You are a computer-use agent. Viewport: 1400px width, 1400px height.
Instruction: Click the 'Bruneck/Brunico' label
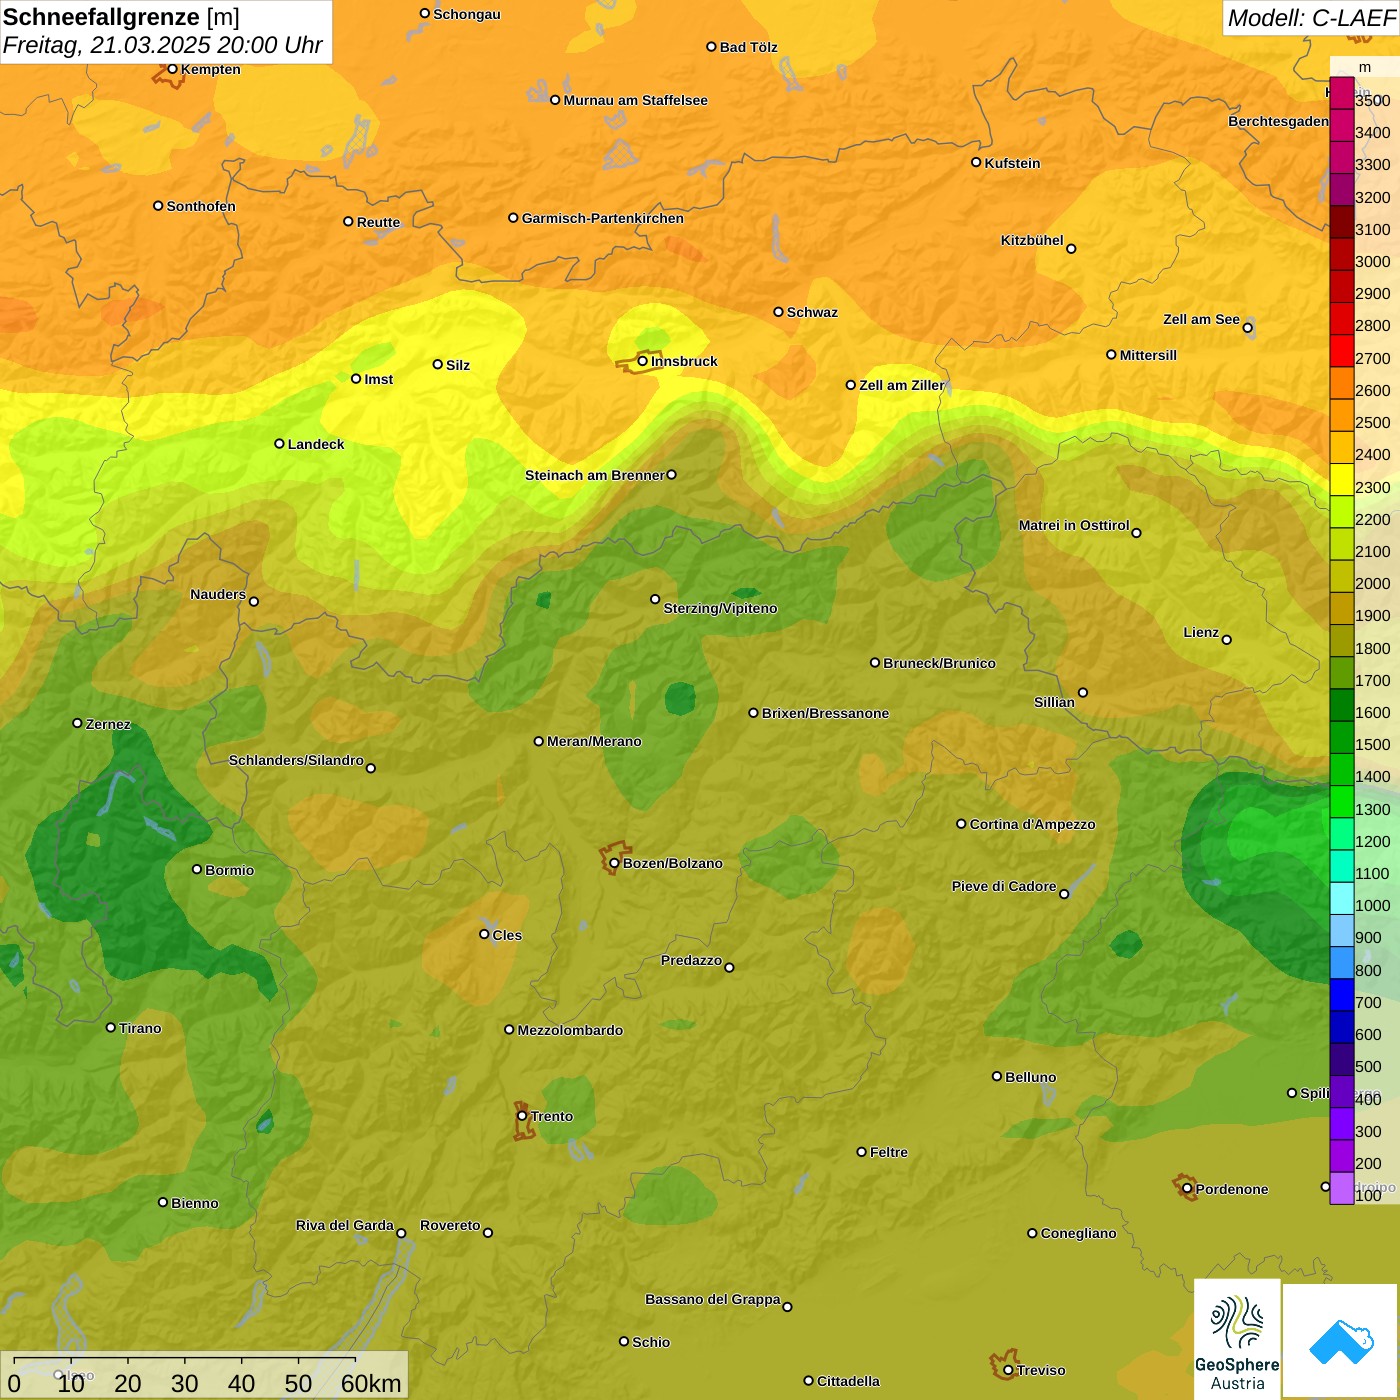point(939,663)
